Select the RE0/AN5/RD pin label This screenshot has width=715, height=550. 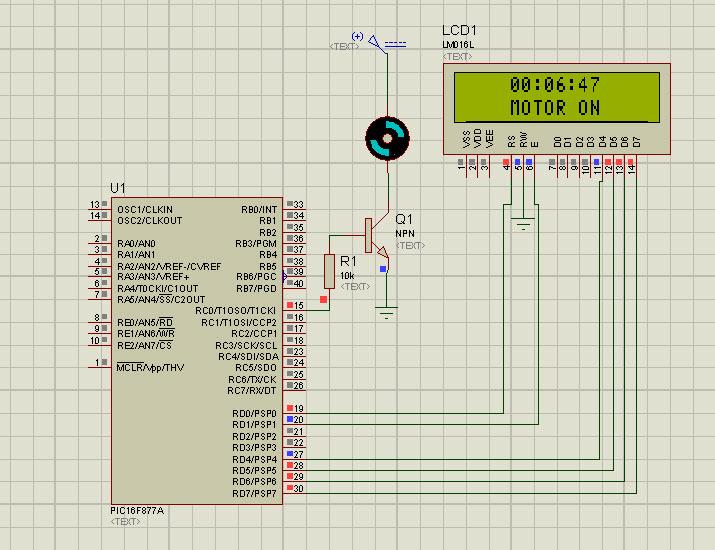coord(145,322)
